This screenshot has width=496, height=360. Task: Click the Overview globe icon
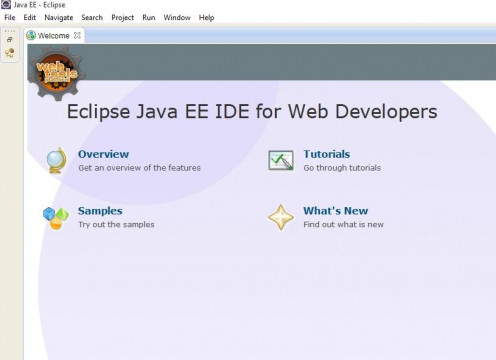56,161
